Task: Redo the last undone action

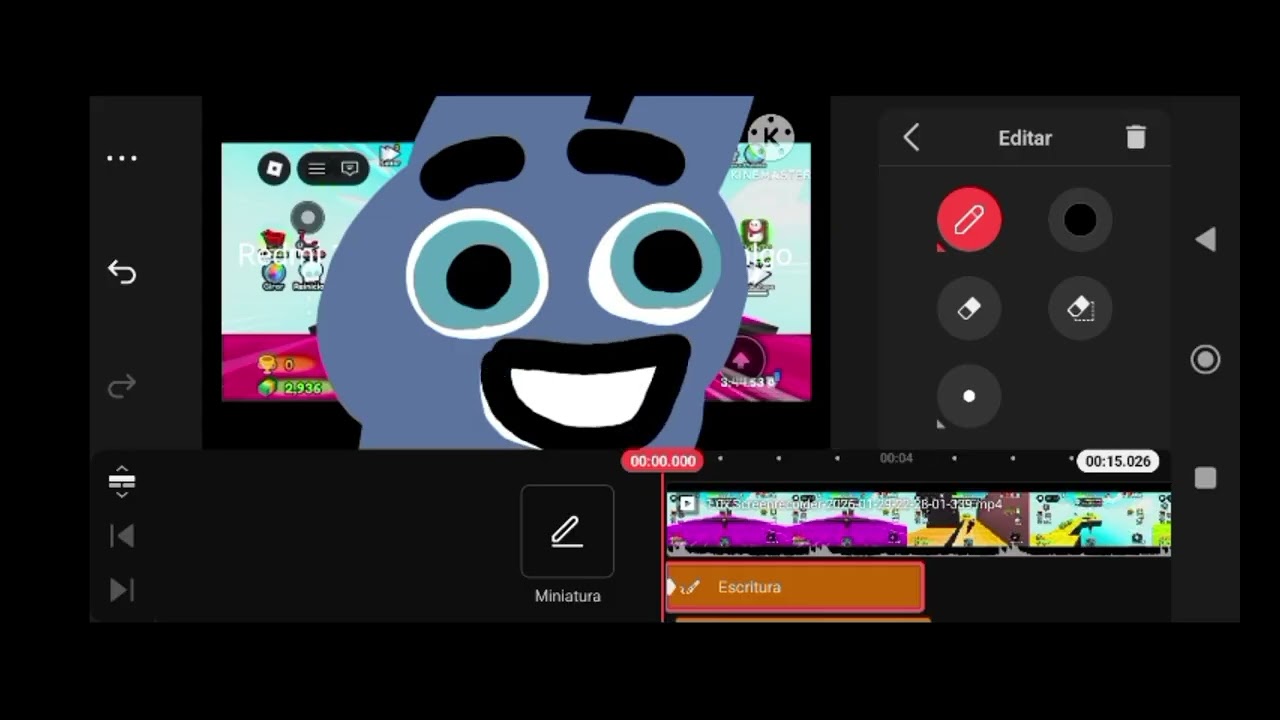Action: 122,386
